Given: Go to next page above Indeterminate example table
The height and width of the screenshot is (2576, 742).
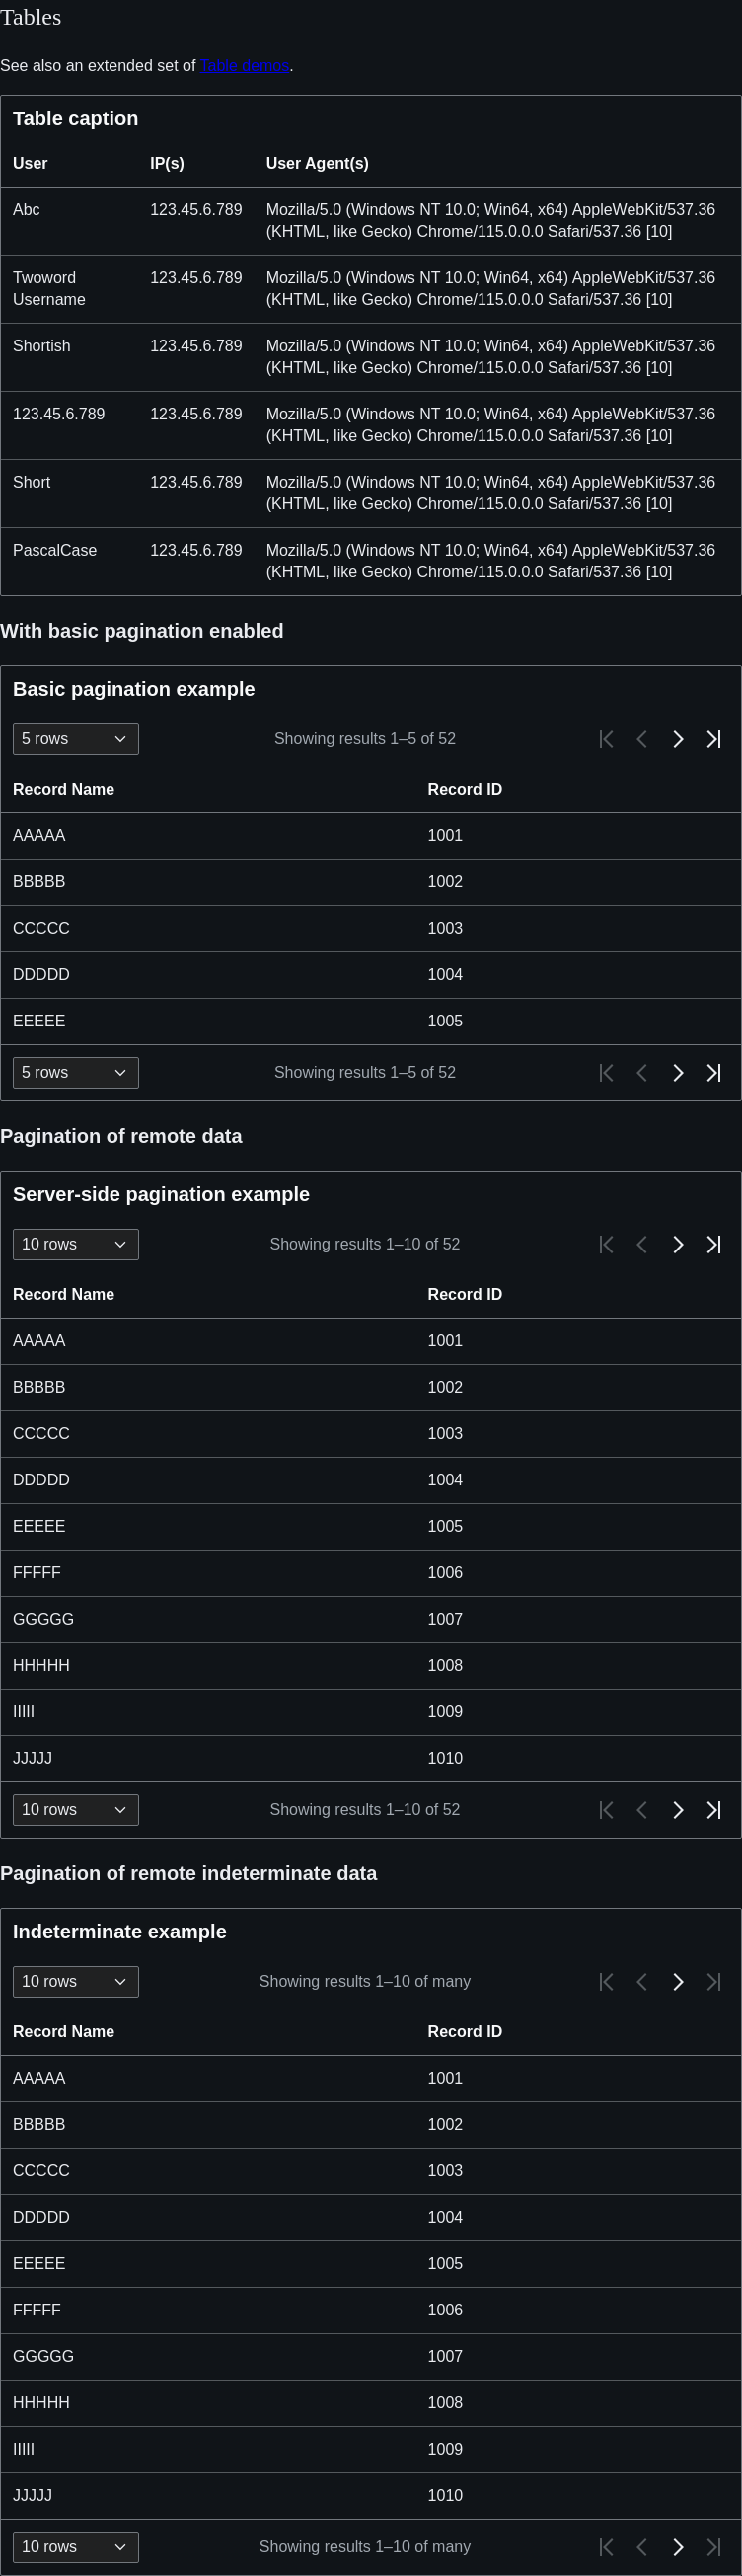Looking at the screenshot, I should tap(678, 1982).
